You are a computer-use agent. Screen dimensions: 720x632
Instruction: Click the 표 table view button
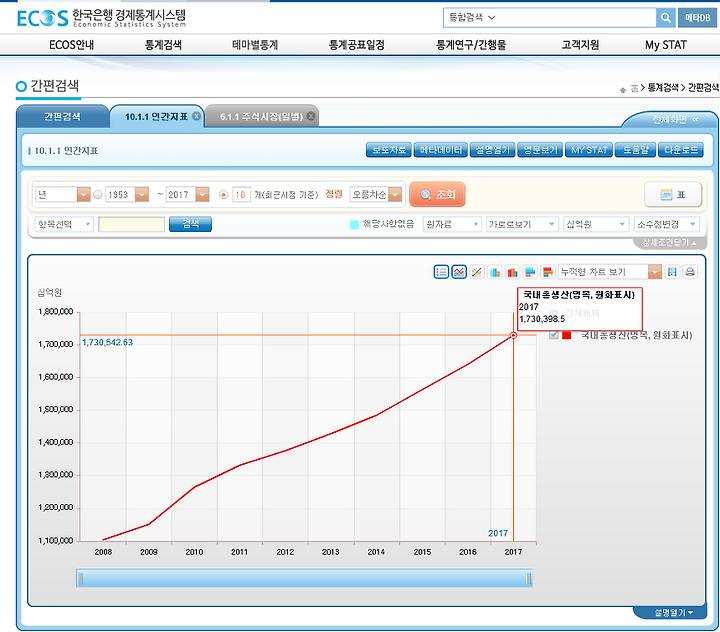pyautogui.click(x=673, y=195)
